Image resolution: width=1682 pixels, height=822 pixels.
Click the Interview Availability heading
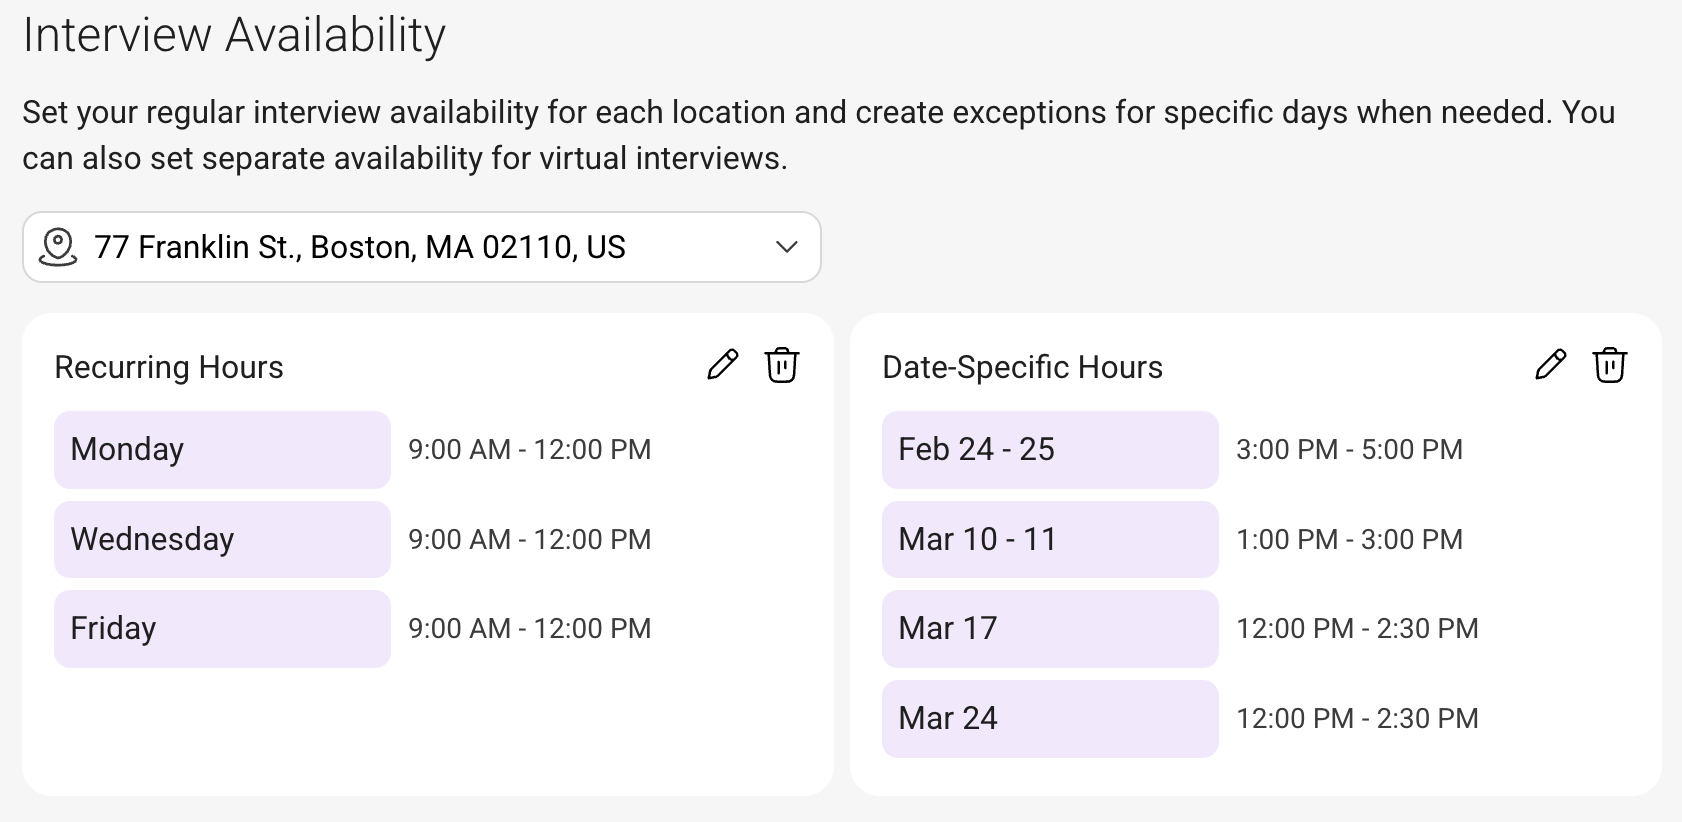234,36
